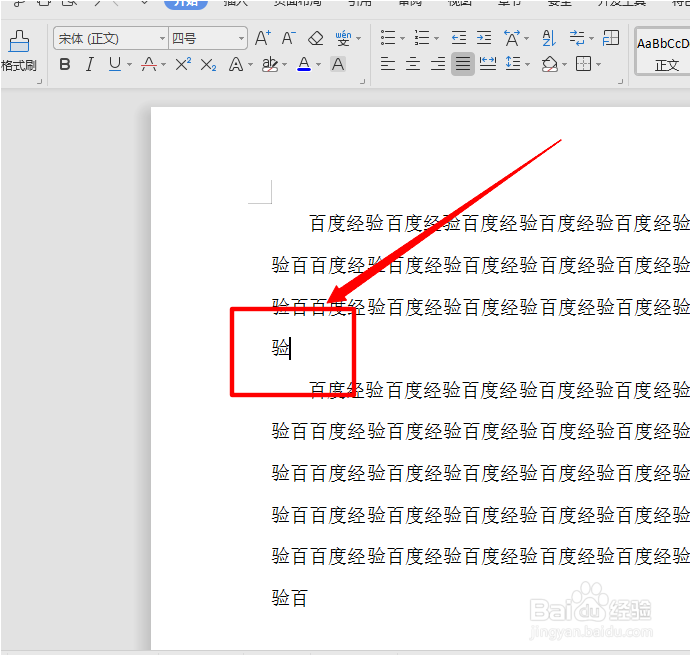Select the 正文 style in styles gallery
The width and height of the screenshot is (691, 656).
pos(663,53)
